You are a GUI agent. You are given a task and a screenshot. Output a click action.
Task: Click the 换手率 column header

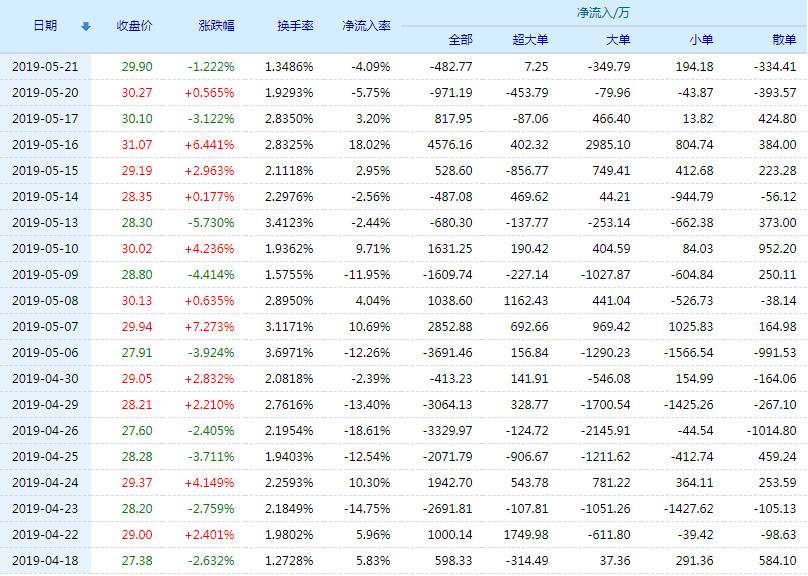295,26
